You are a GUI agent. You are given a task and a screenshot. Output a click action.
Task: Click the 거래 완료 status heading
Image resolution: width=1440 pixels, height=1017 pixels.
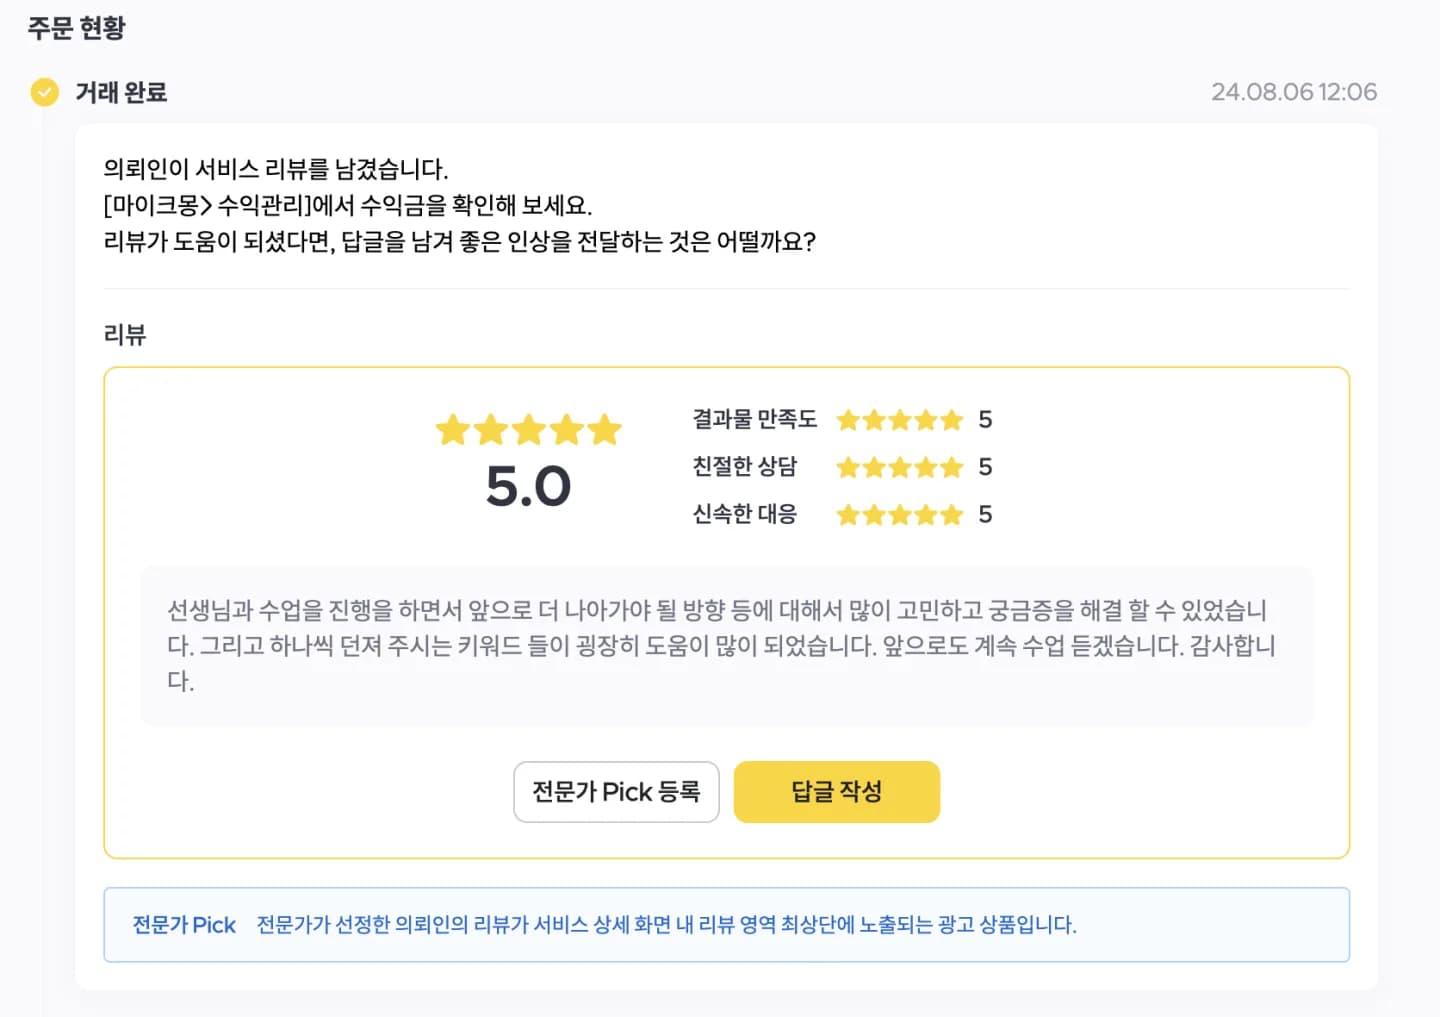121,92
